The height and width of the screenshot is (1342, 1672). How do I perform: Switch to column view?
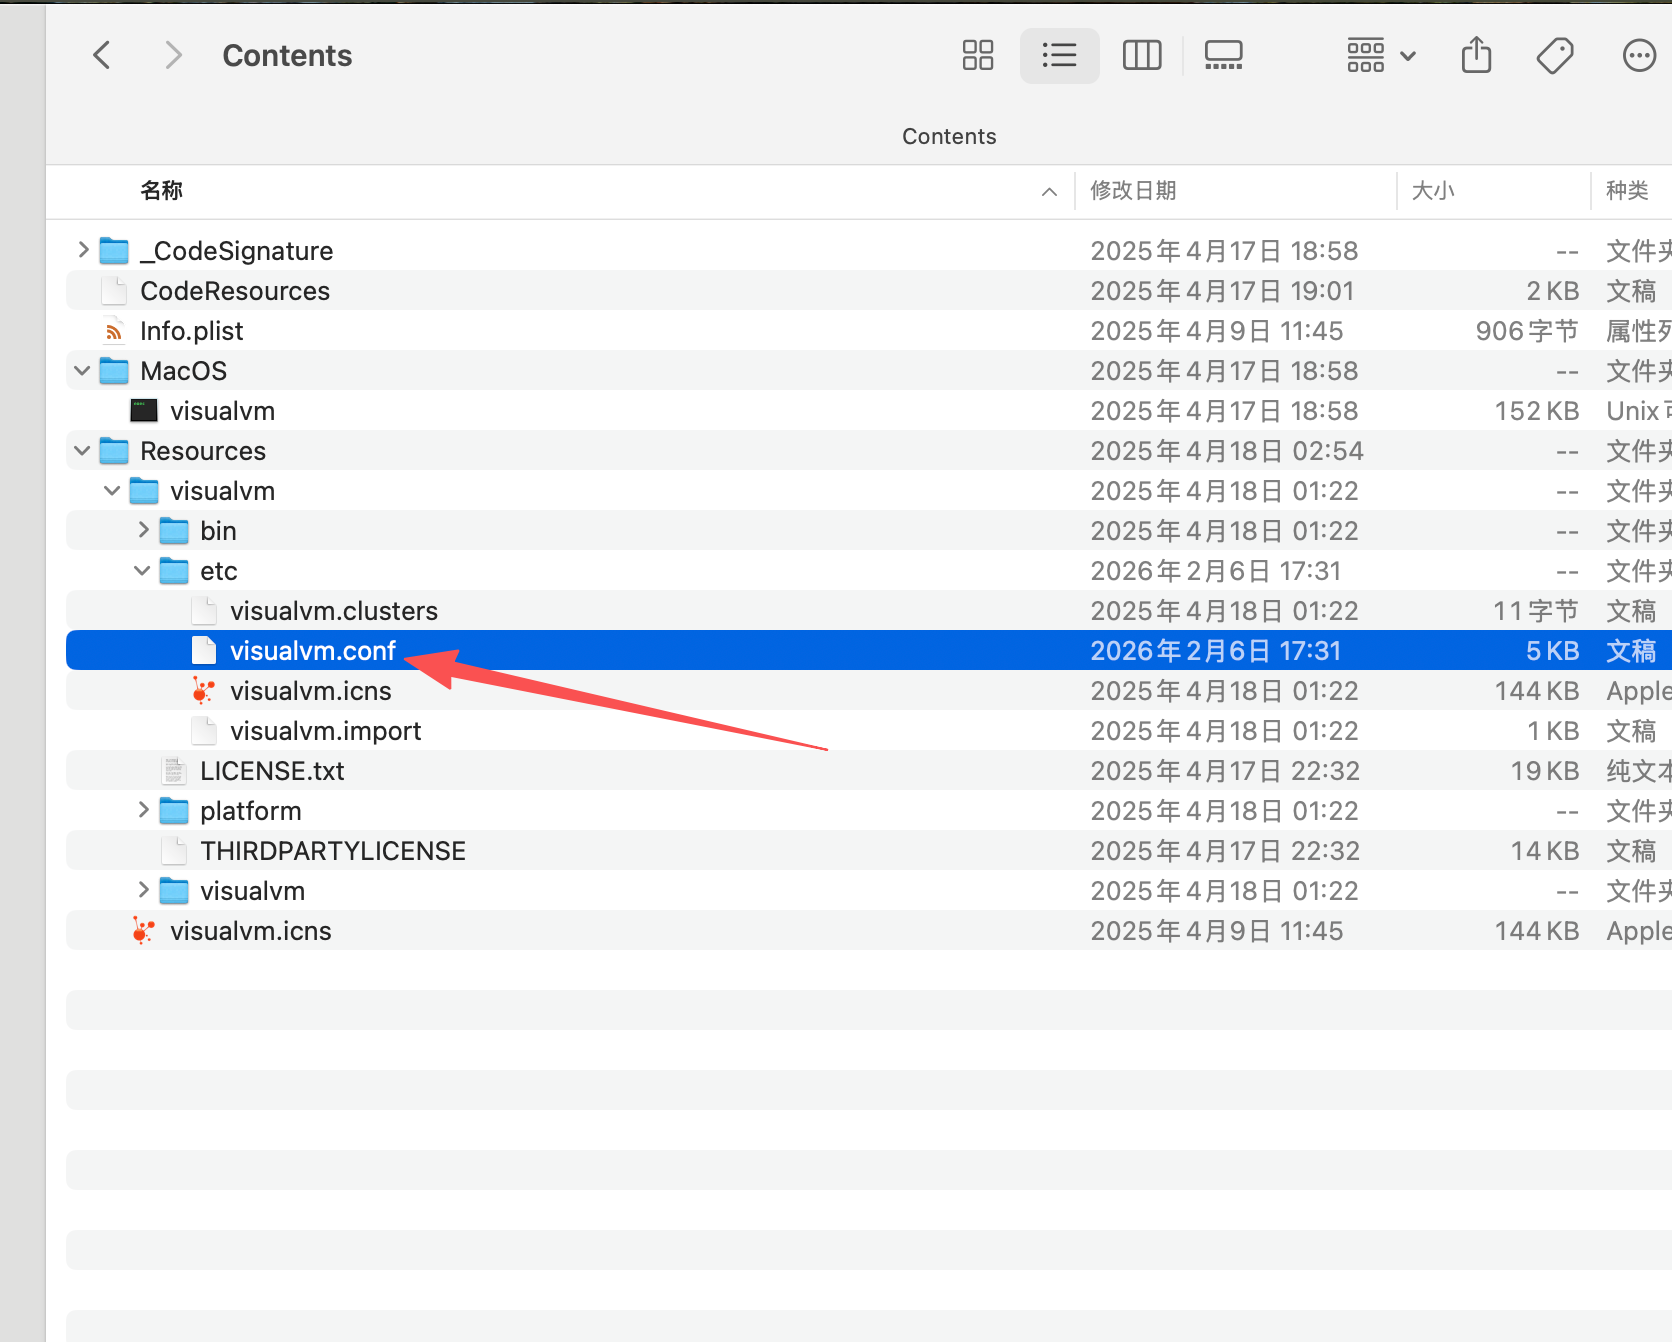point(1141,55)
